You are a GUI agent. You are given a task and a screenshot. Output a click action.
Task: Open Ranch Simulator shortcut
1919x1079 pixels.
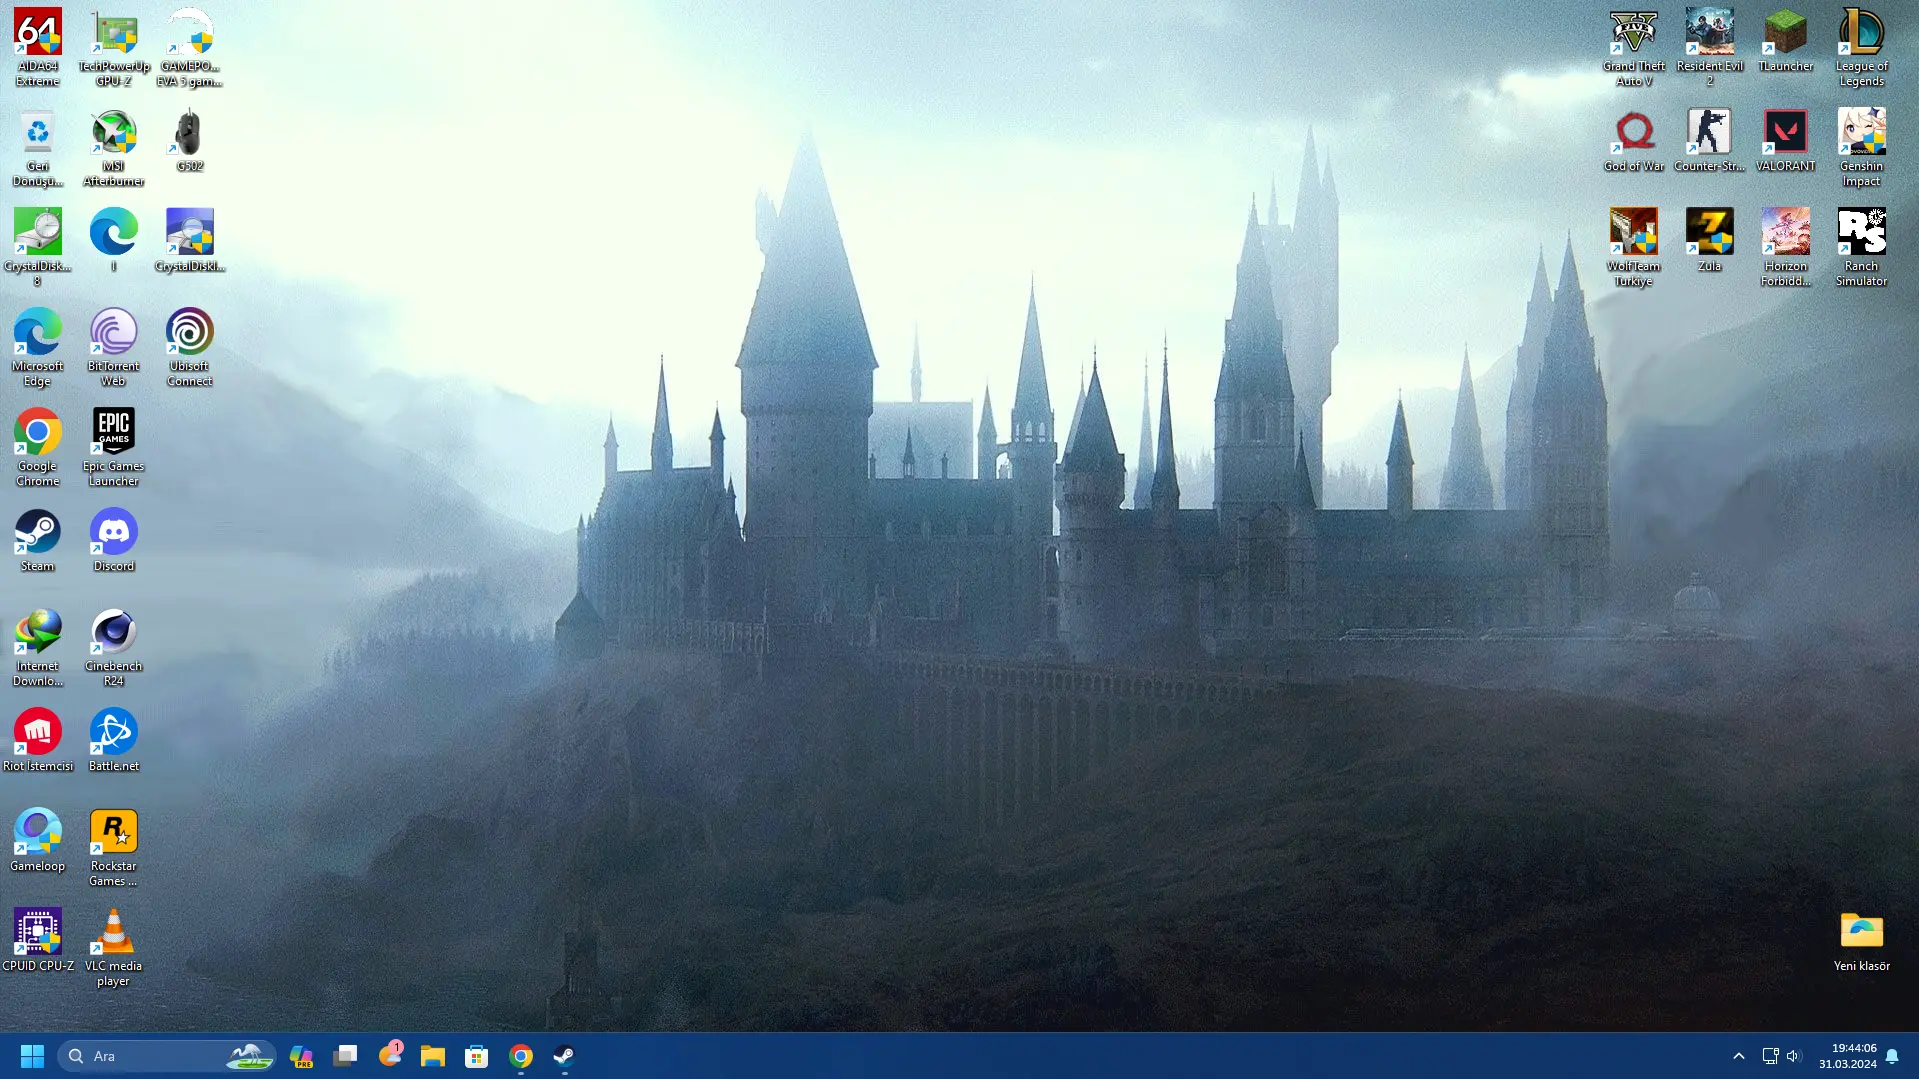coord(1862,248)
